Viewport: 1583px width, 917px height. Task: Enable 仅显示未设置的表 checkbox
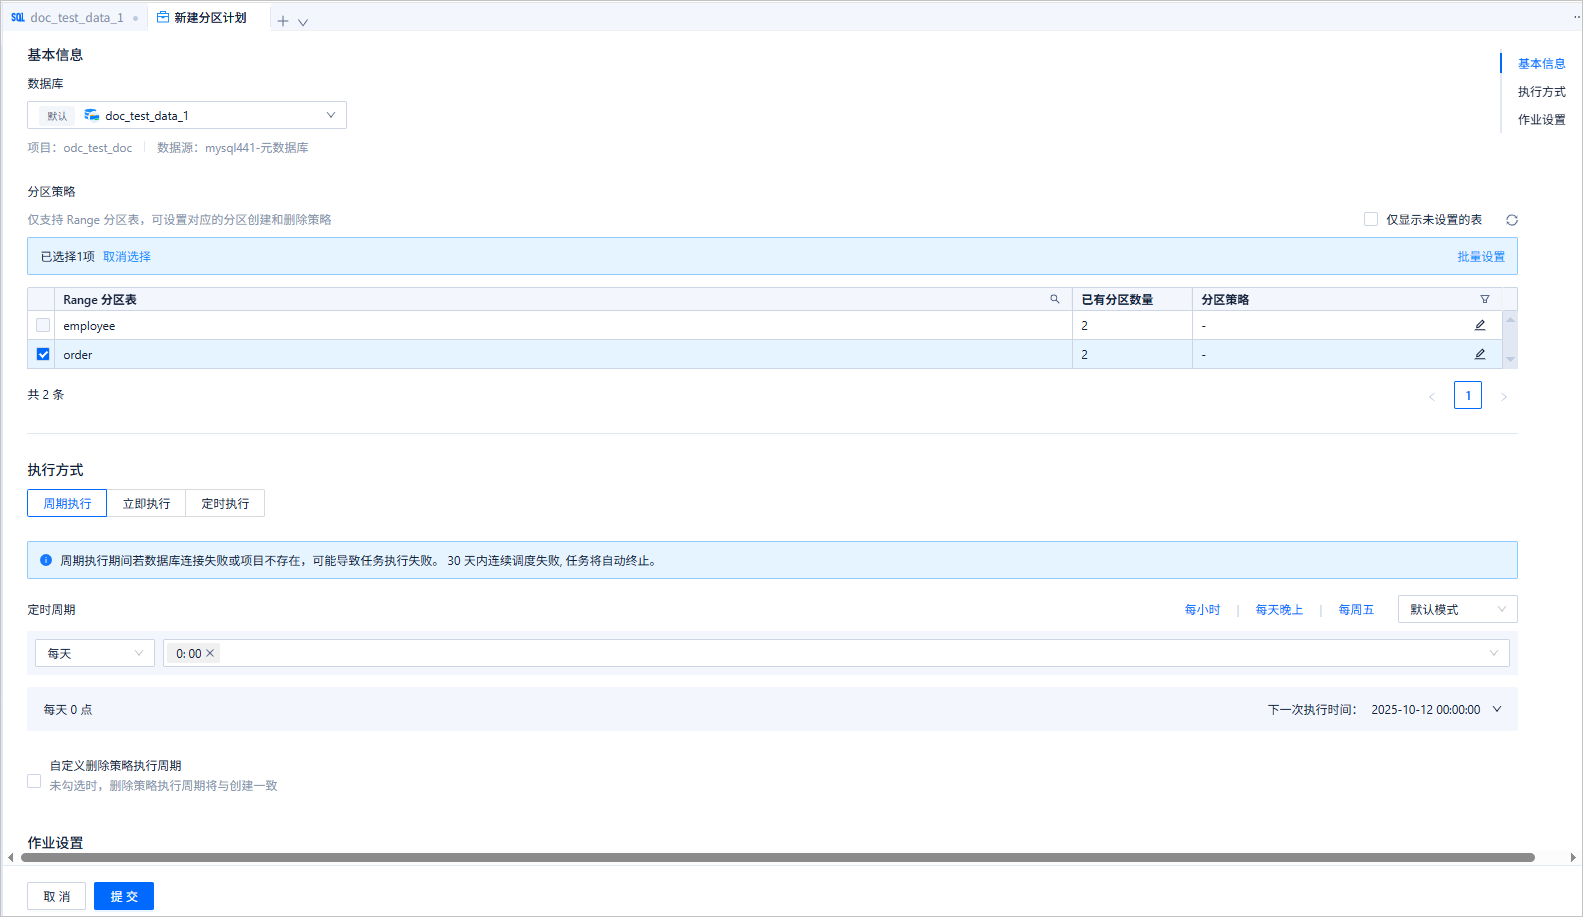pyautogui.click(x=1371, y=219)
